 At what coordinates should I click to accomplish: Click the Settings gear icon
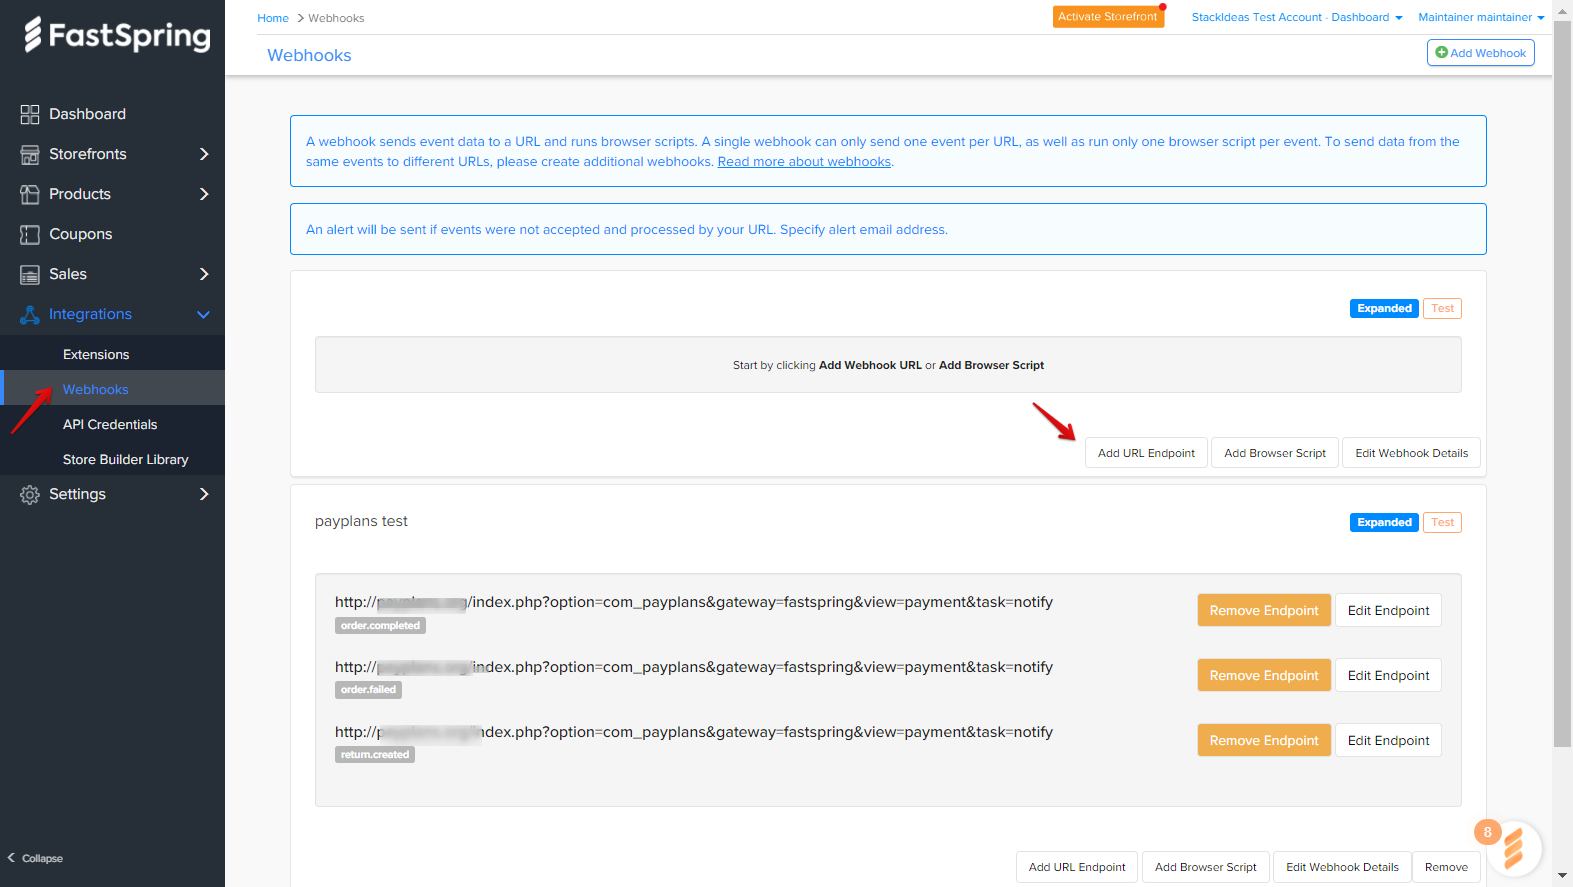pyautogui.click(x=30, y=494)
